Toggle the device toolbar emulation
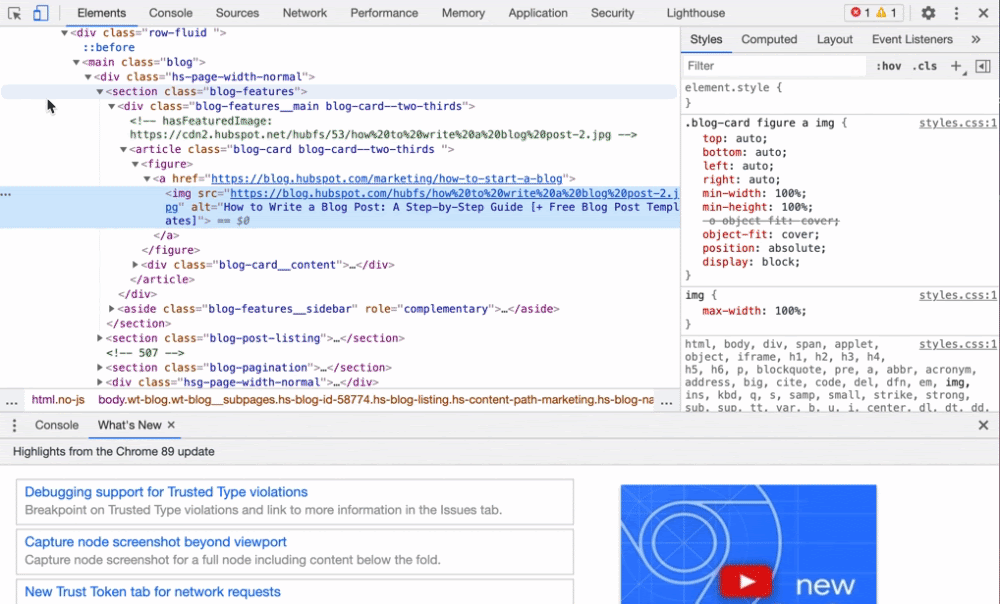Viewport: 1000px width, 604px height. 38,13
